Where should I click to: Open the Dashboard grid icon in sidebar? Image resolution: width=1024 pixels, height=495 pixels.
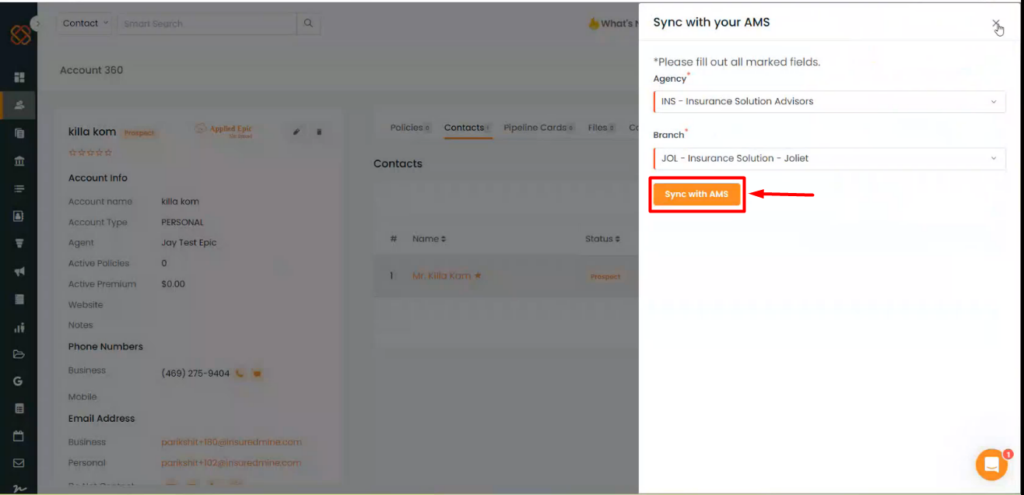click(19, 78)
